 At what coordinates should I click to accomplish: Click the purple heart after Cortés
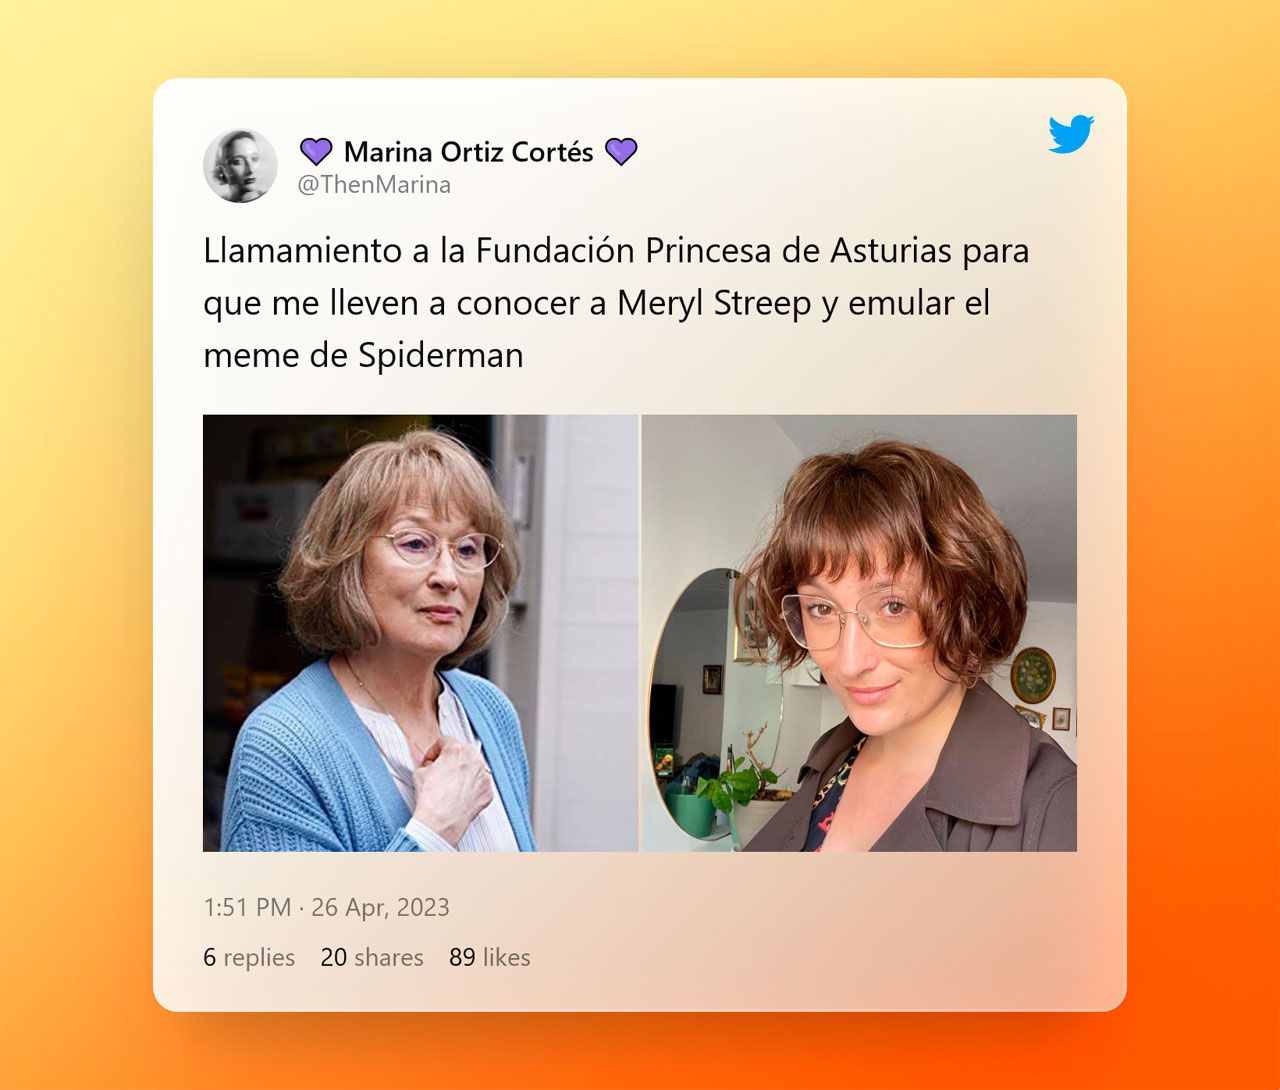coord(621,152)
